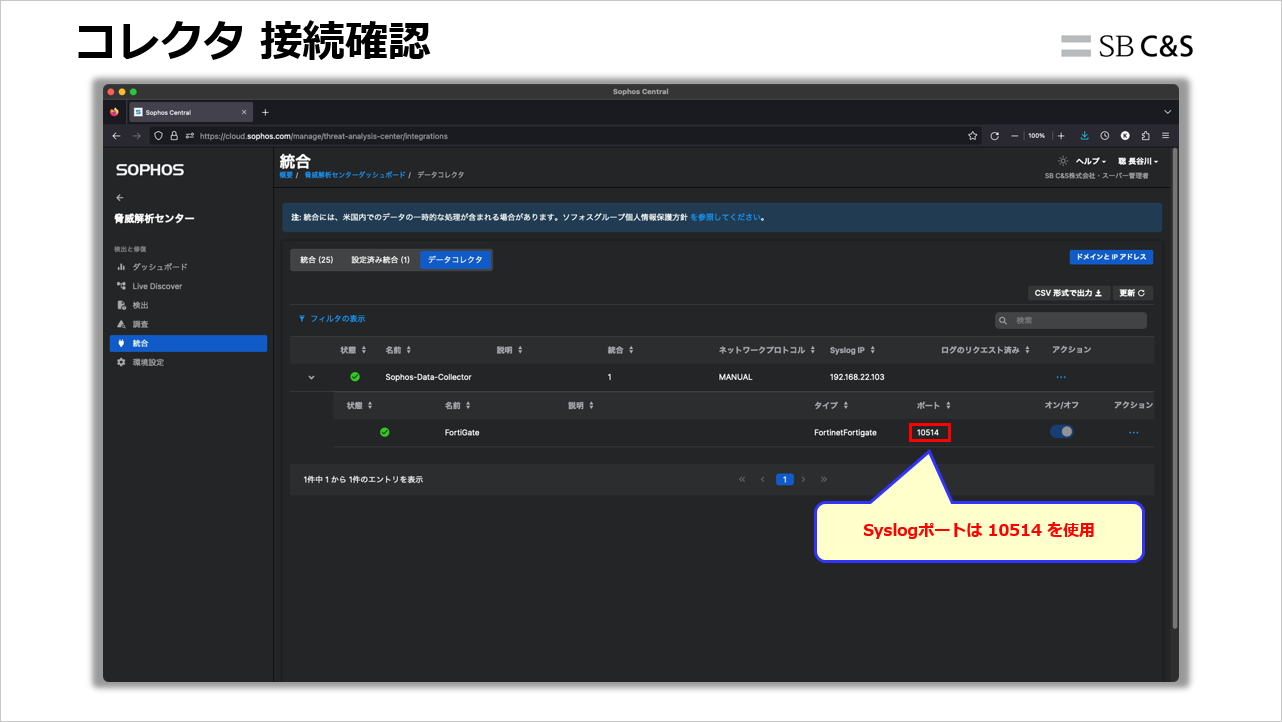
Task: Open the ヘルプ dropdown
Action: [1090, 161]
